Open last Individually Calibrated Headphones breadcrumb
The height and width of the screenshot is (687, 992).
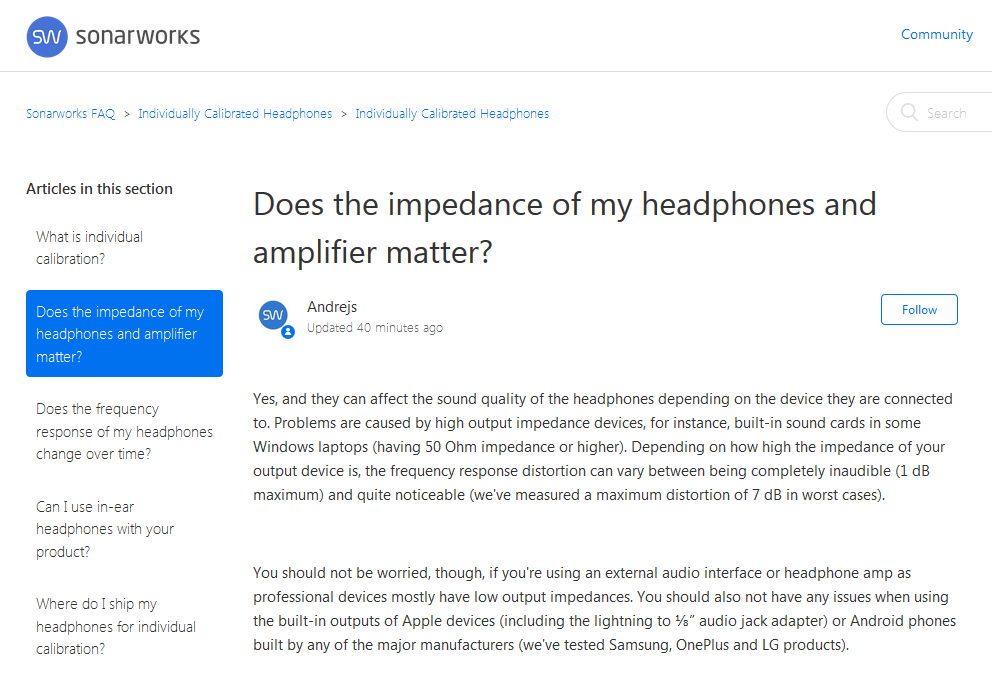(452, 114)
